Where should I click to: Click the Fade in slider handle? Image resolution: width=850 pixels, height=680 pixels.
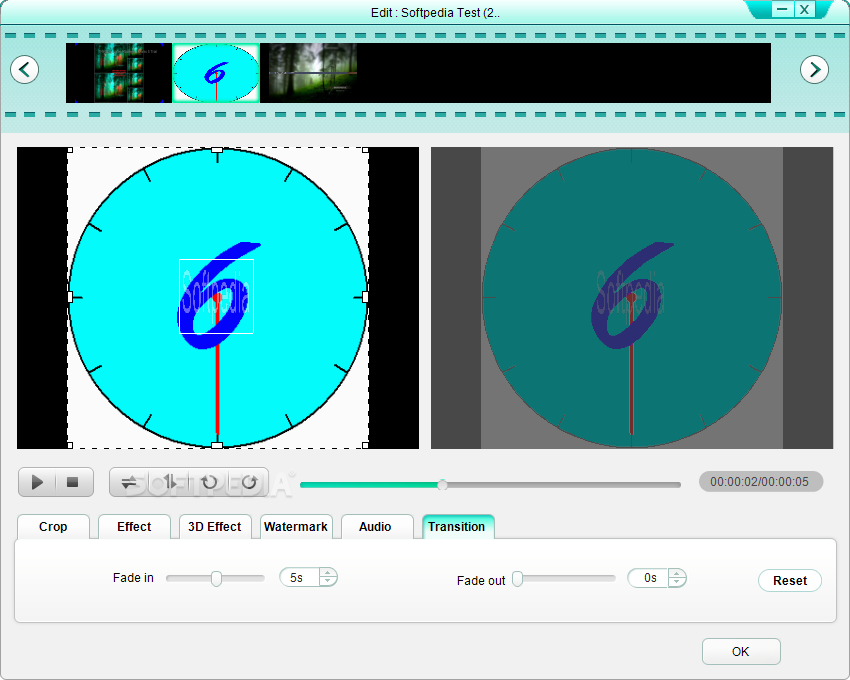click(216, 579)
